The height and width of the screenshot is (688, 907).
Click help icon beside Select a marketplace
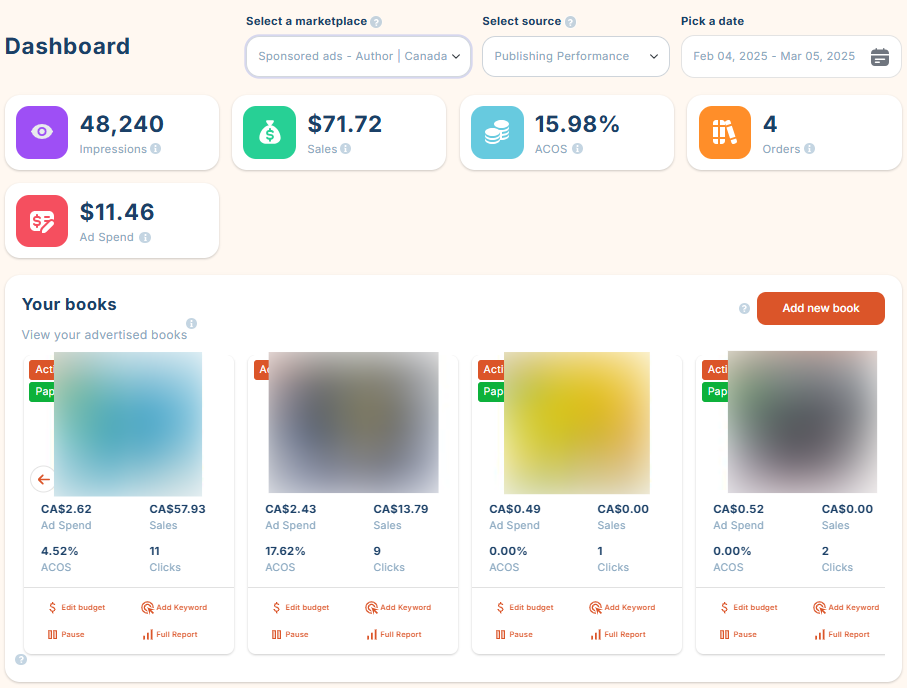[376, 22]
